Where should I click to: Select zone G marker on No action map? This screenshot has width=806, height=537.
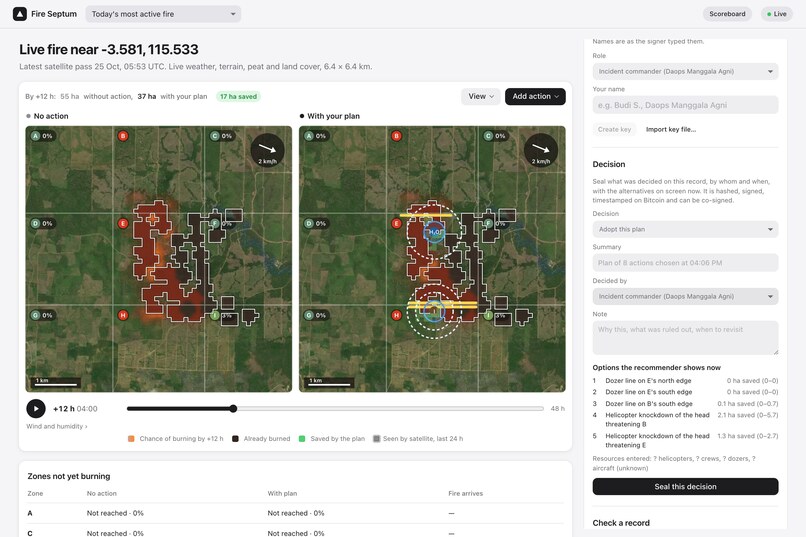(35, 315)
